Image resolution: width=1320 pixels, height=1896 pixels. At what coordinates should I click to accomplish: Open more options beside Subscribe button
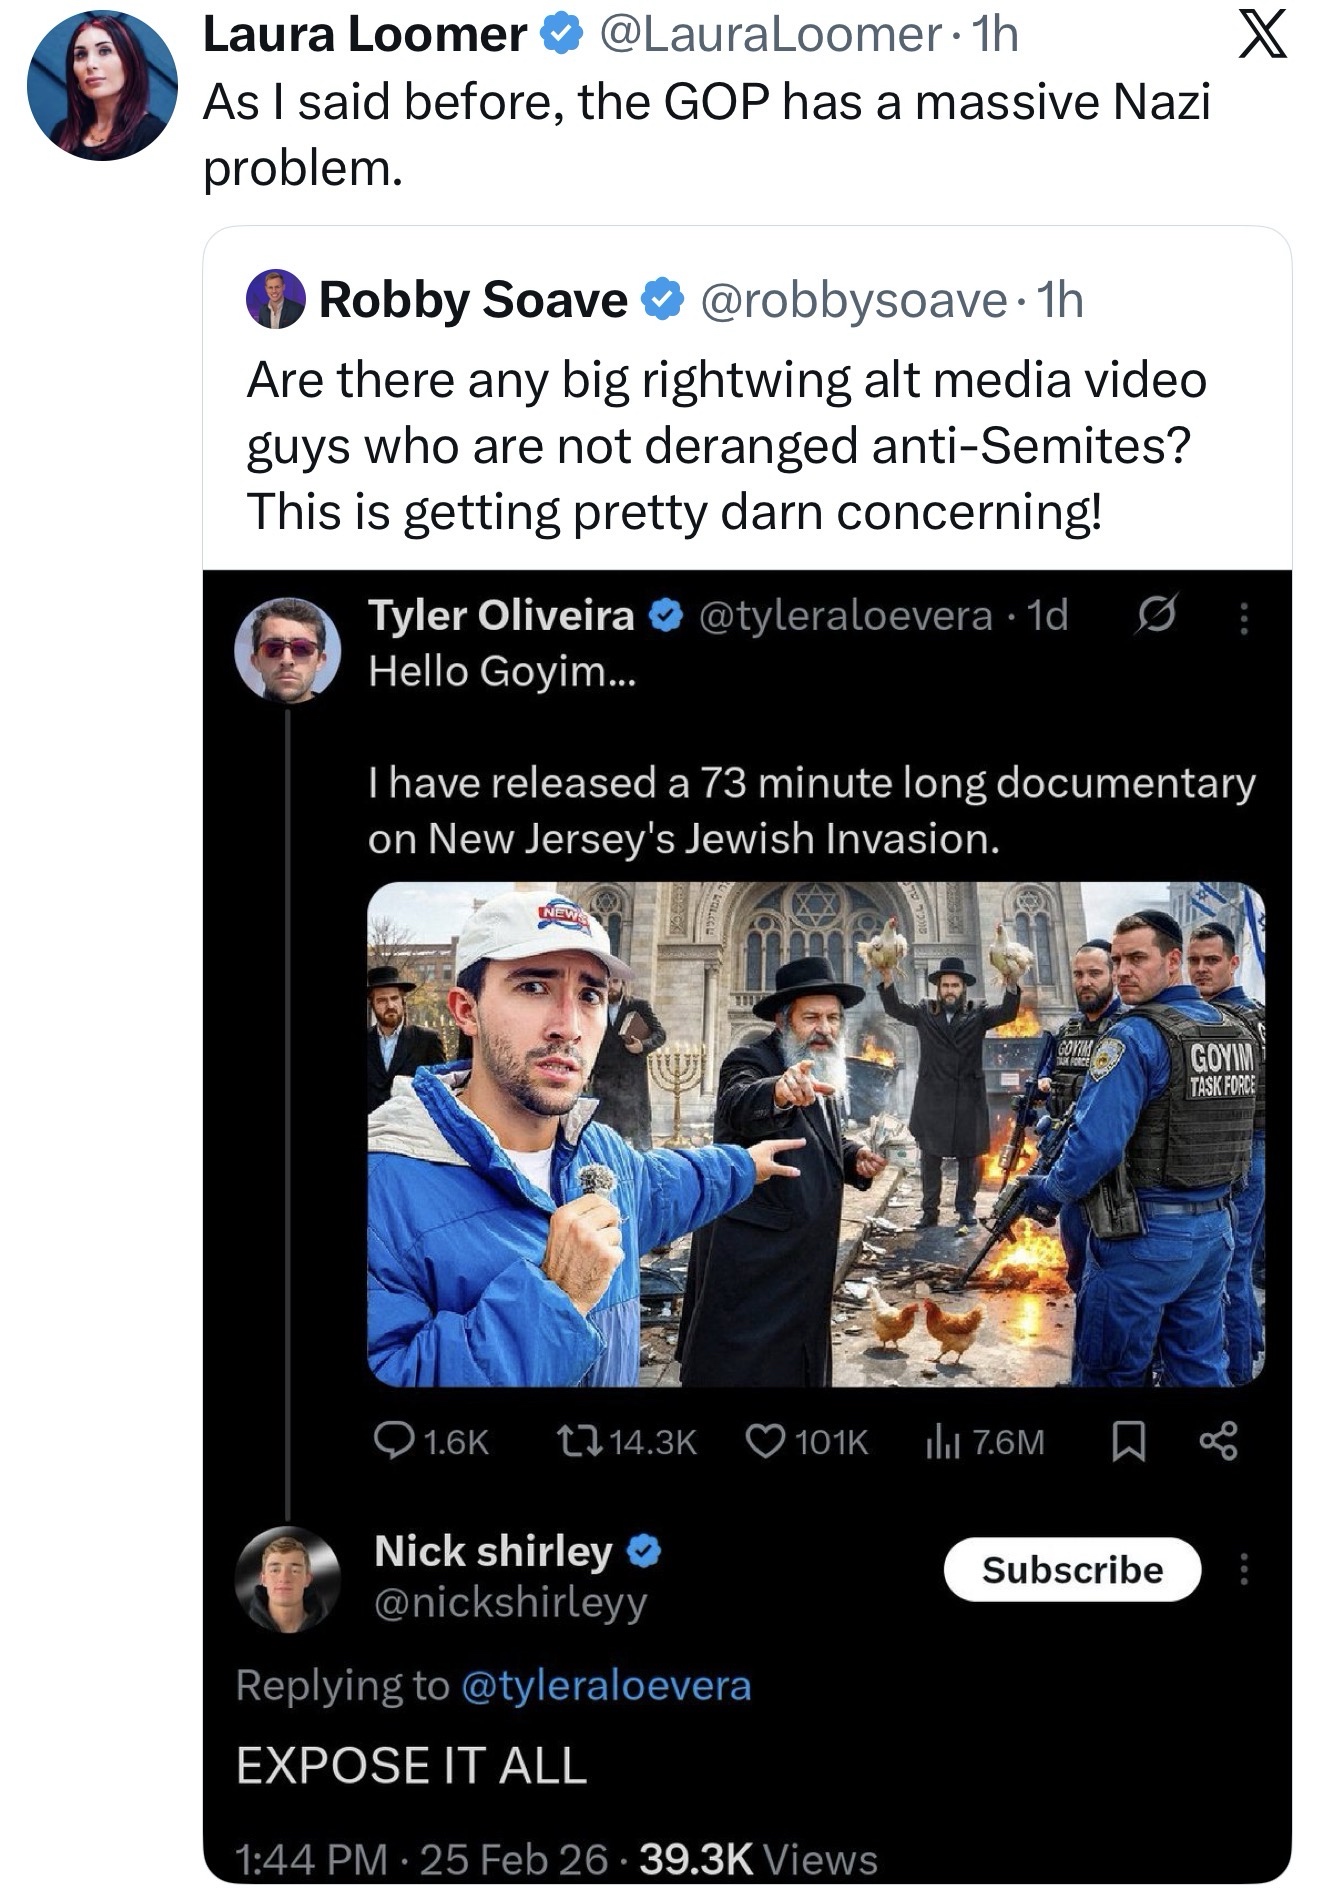pyautogui.click(x=1244, y=1569)
